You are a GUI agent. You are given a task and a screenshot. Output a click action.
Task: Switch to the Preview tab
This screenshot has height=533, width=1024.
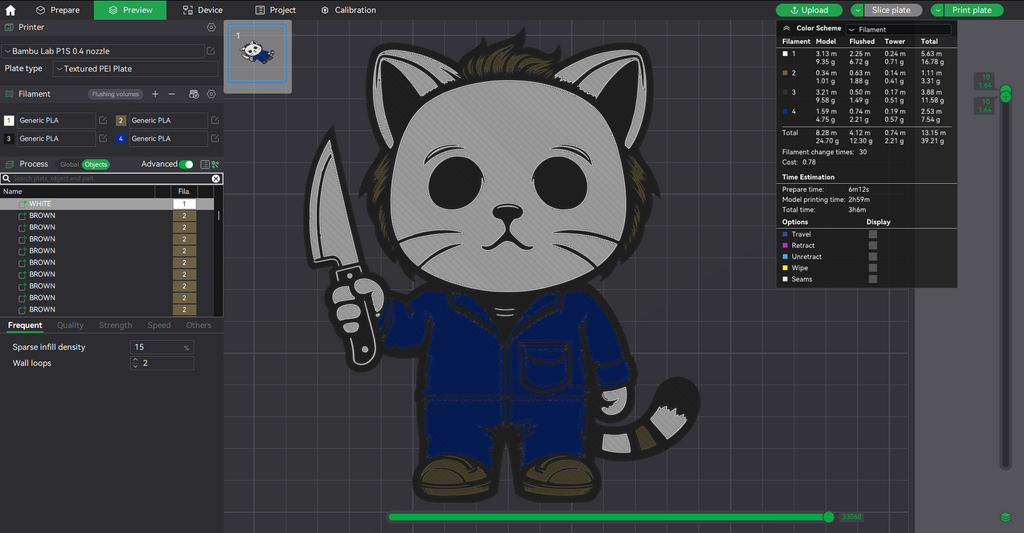[x=130, y=10]
